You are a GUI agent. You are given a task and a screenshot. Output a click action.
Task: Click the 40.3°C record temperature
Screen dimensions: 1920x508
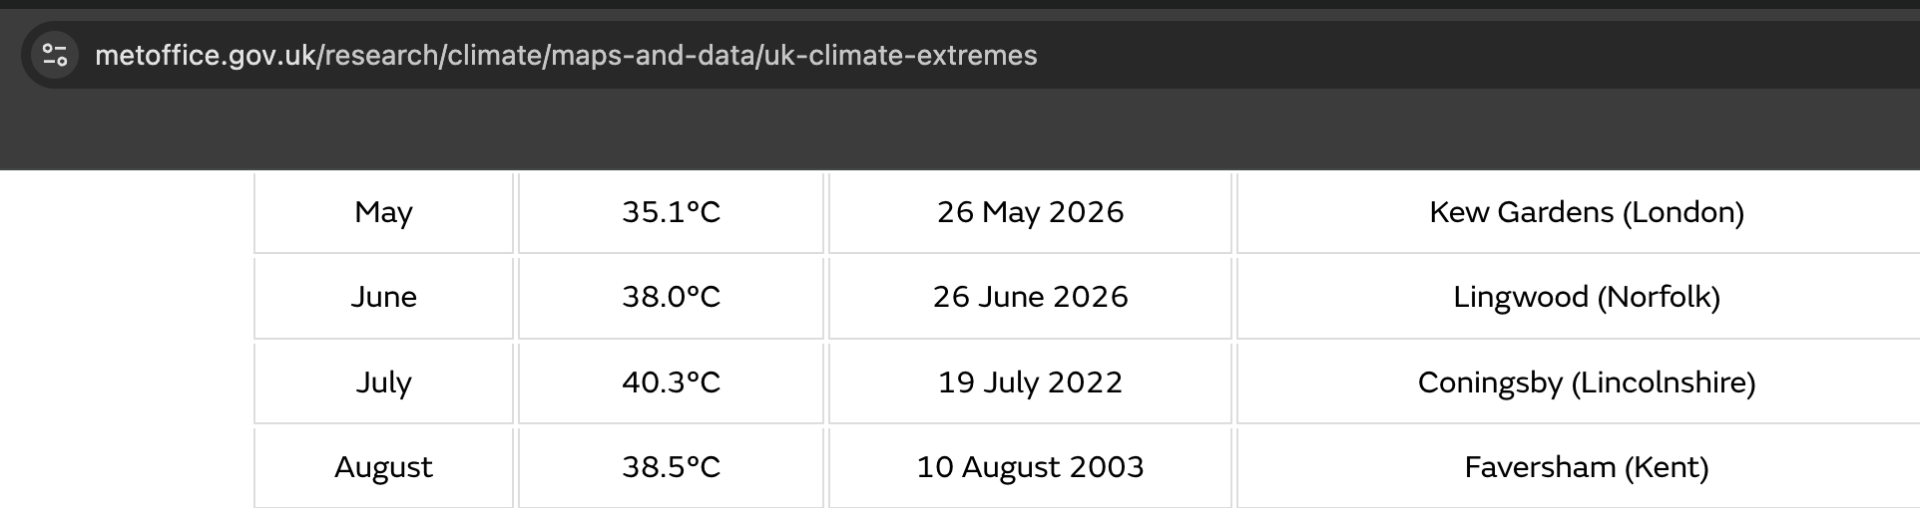(671, 382)
